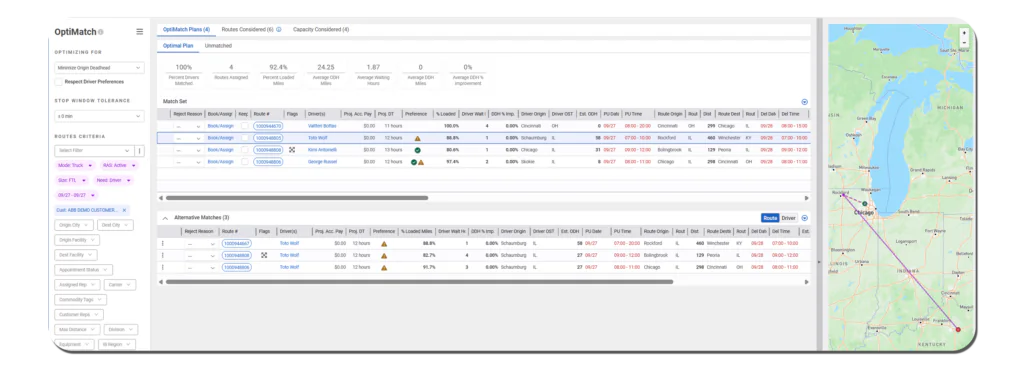Click left arrow of Alternative Matches scrollbar
Image resolution: width=1024 pixels, height=368 pixels.
(x=161, y=282)
